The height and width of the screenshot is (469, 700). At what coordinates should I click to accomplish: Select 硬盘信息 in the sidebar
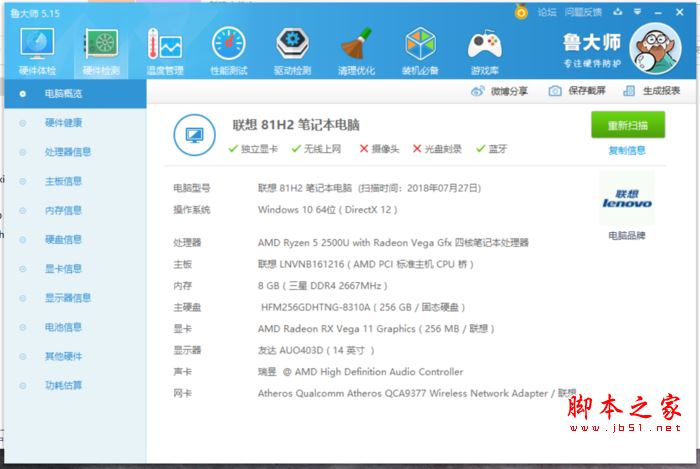pyautogui.click(x=75, y=240)
